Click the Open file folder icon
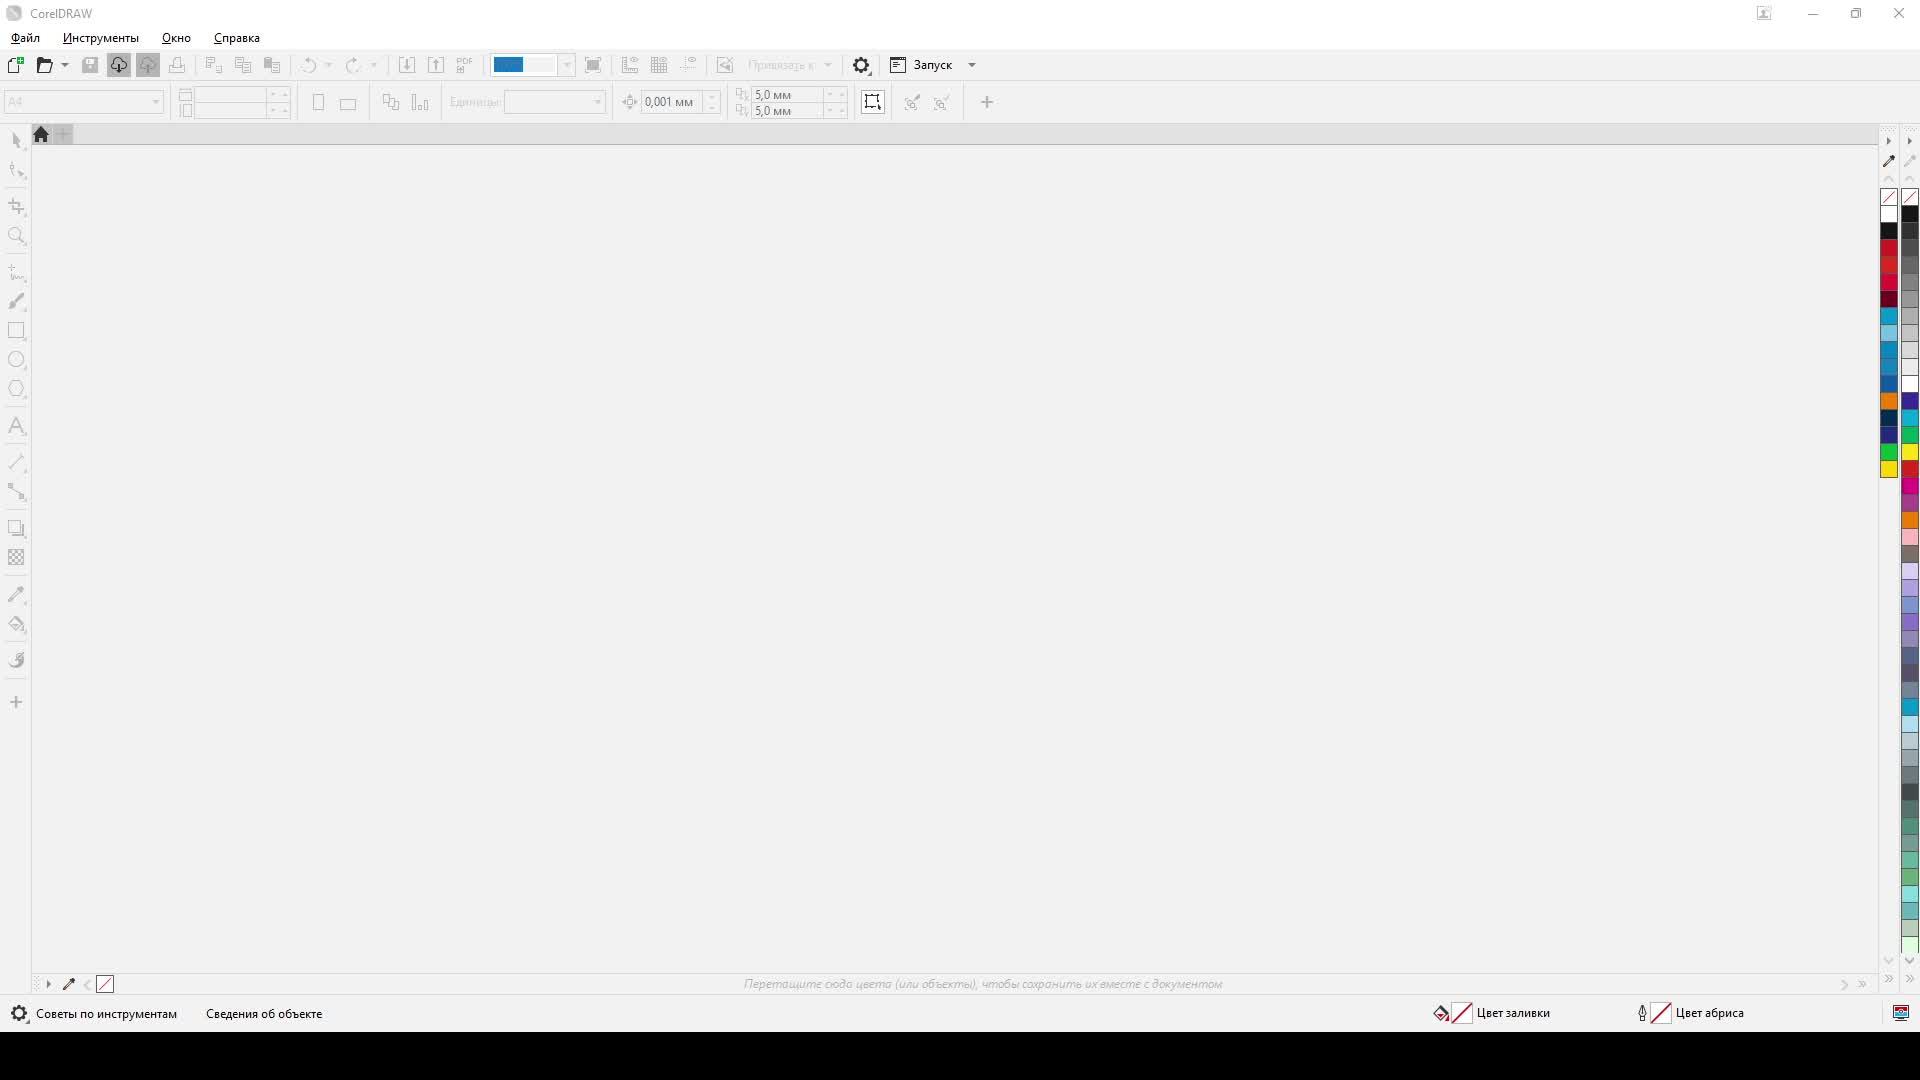1920x1080 pixels. point(44,65)
